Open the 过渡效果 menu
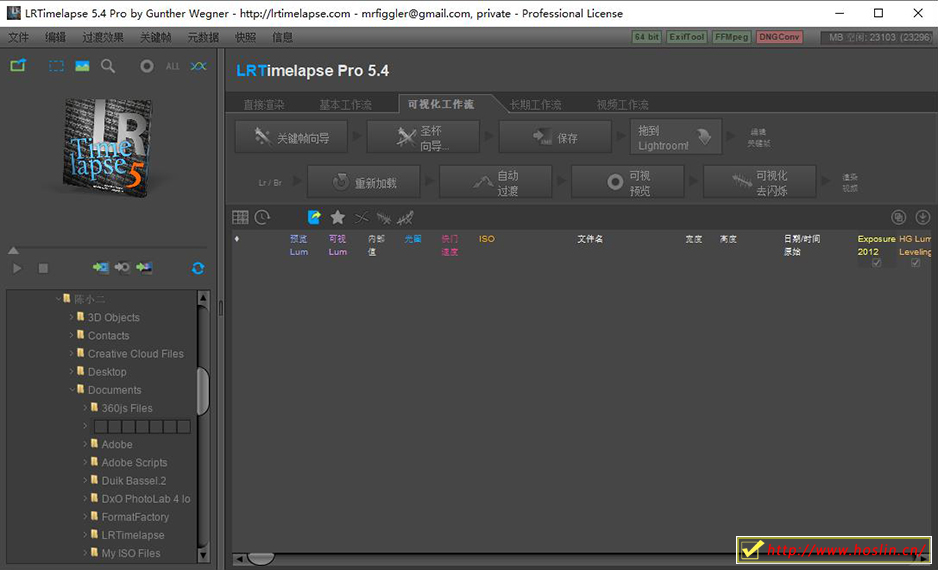The height and width of the screenshot is (570, 938). [103, 37]
